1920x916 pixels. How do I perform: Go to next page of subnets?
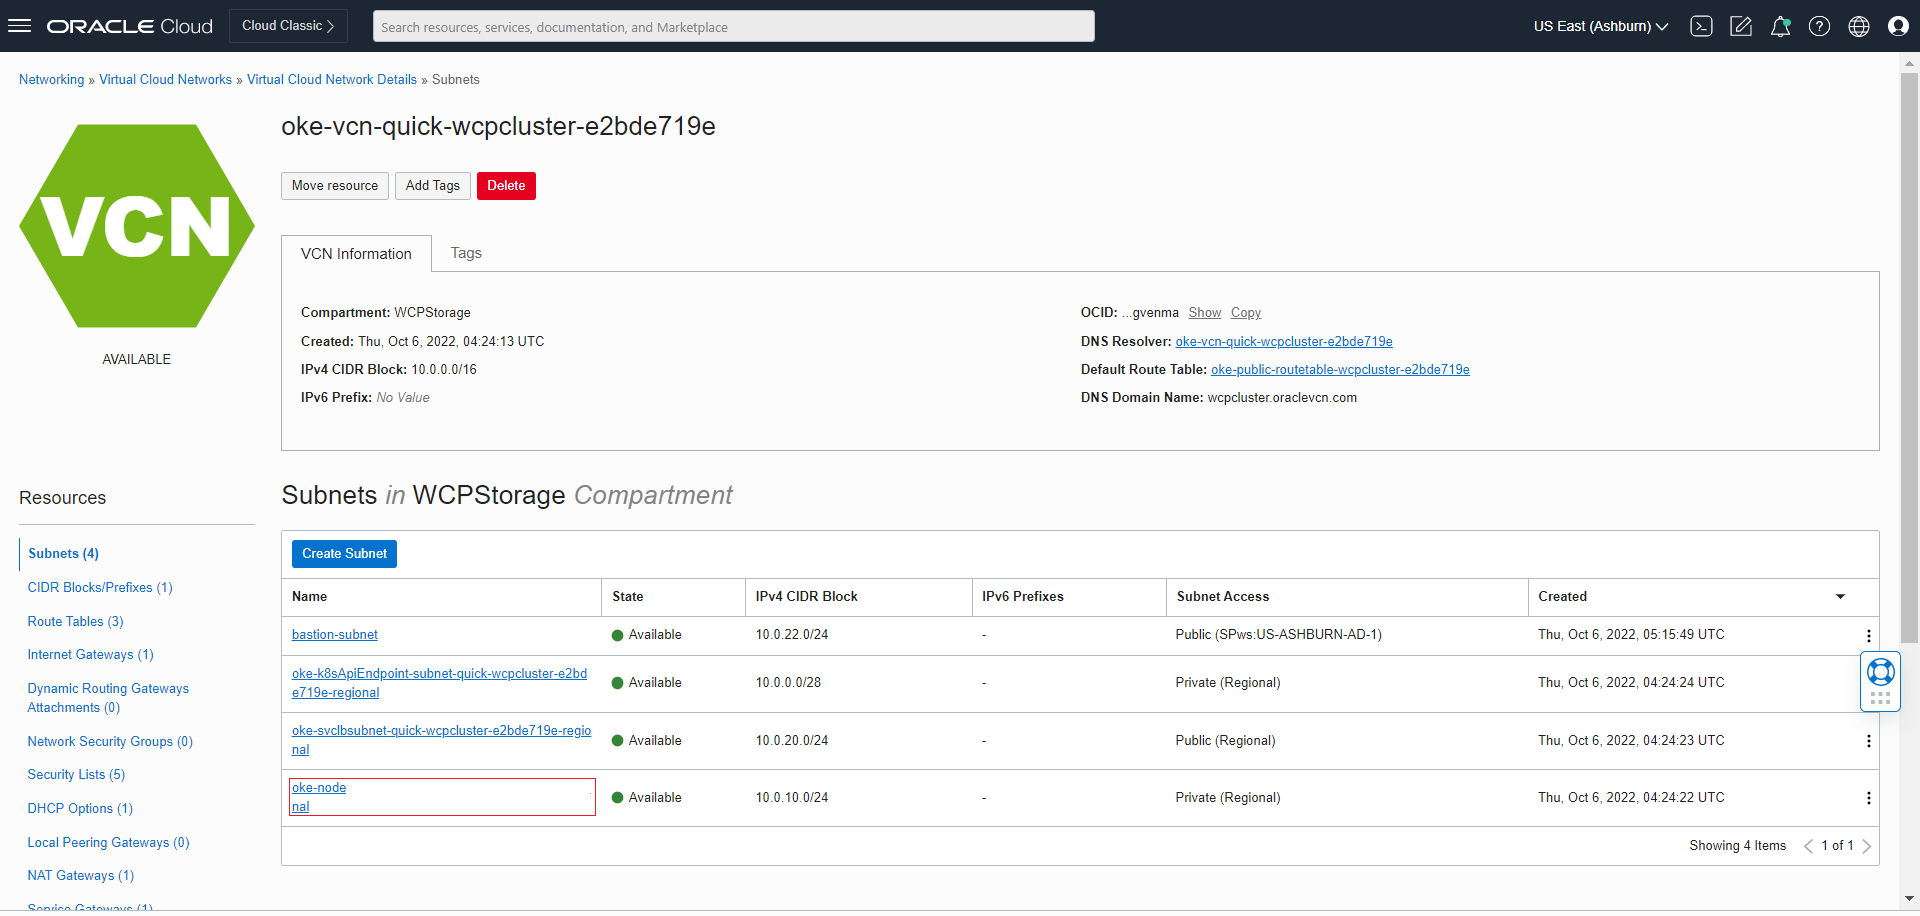point(1866,846)
